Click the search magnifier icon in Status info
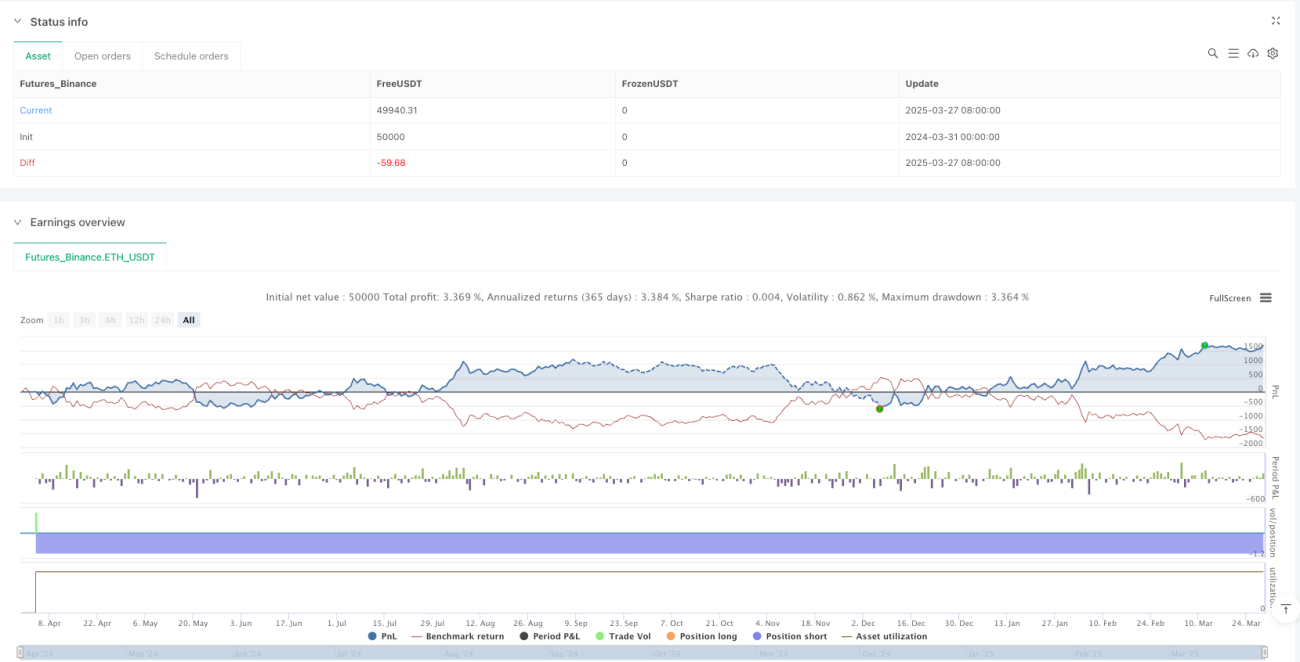Screen dimensions: 1300x662 [1213, 53]
